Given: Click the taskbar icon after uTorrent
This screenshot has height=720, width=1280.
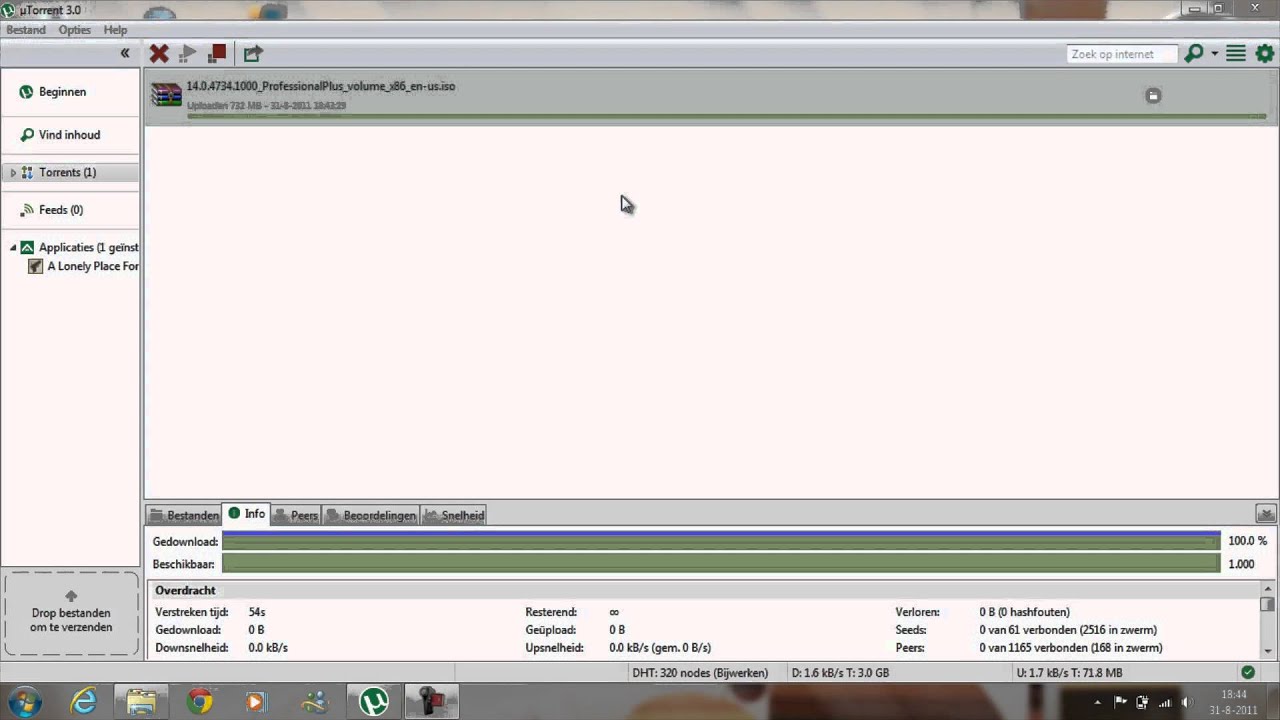Looking at the screenshot, I should click(x=431, y=702).
